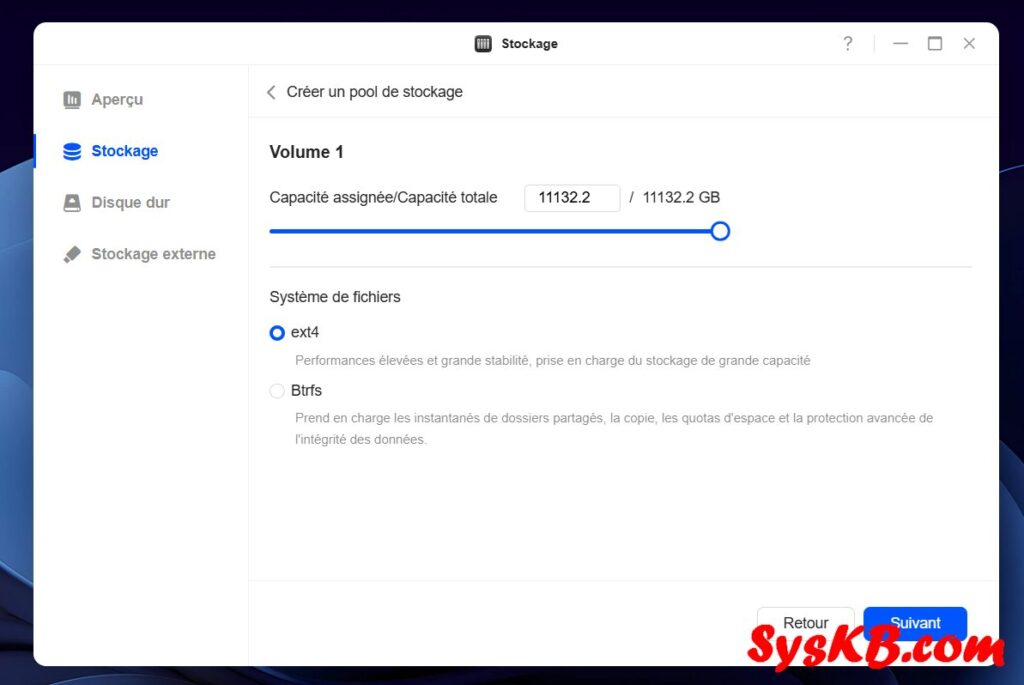Screen dimensions: 1024x685
Task: Go back using the chevron arrow
Action: (272, 92)
